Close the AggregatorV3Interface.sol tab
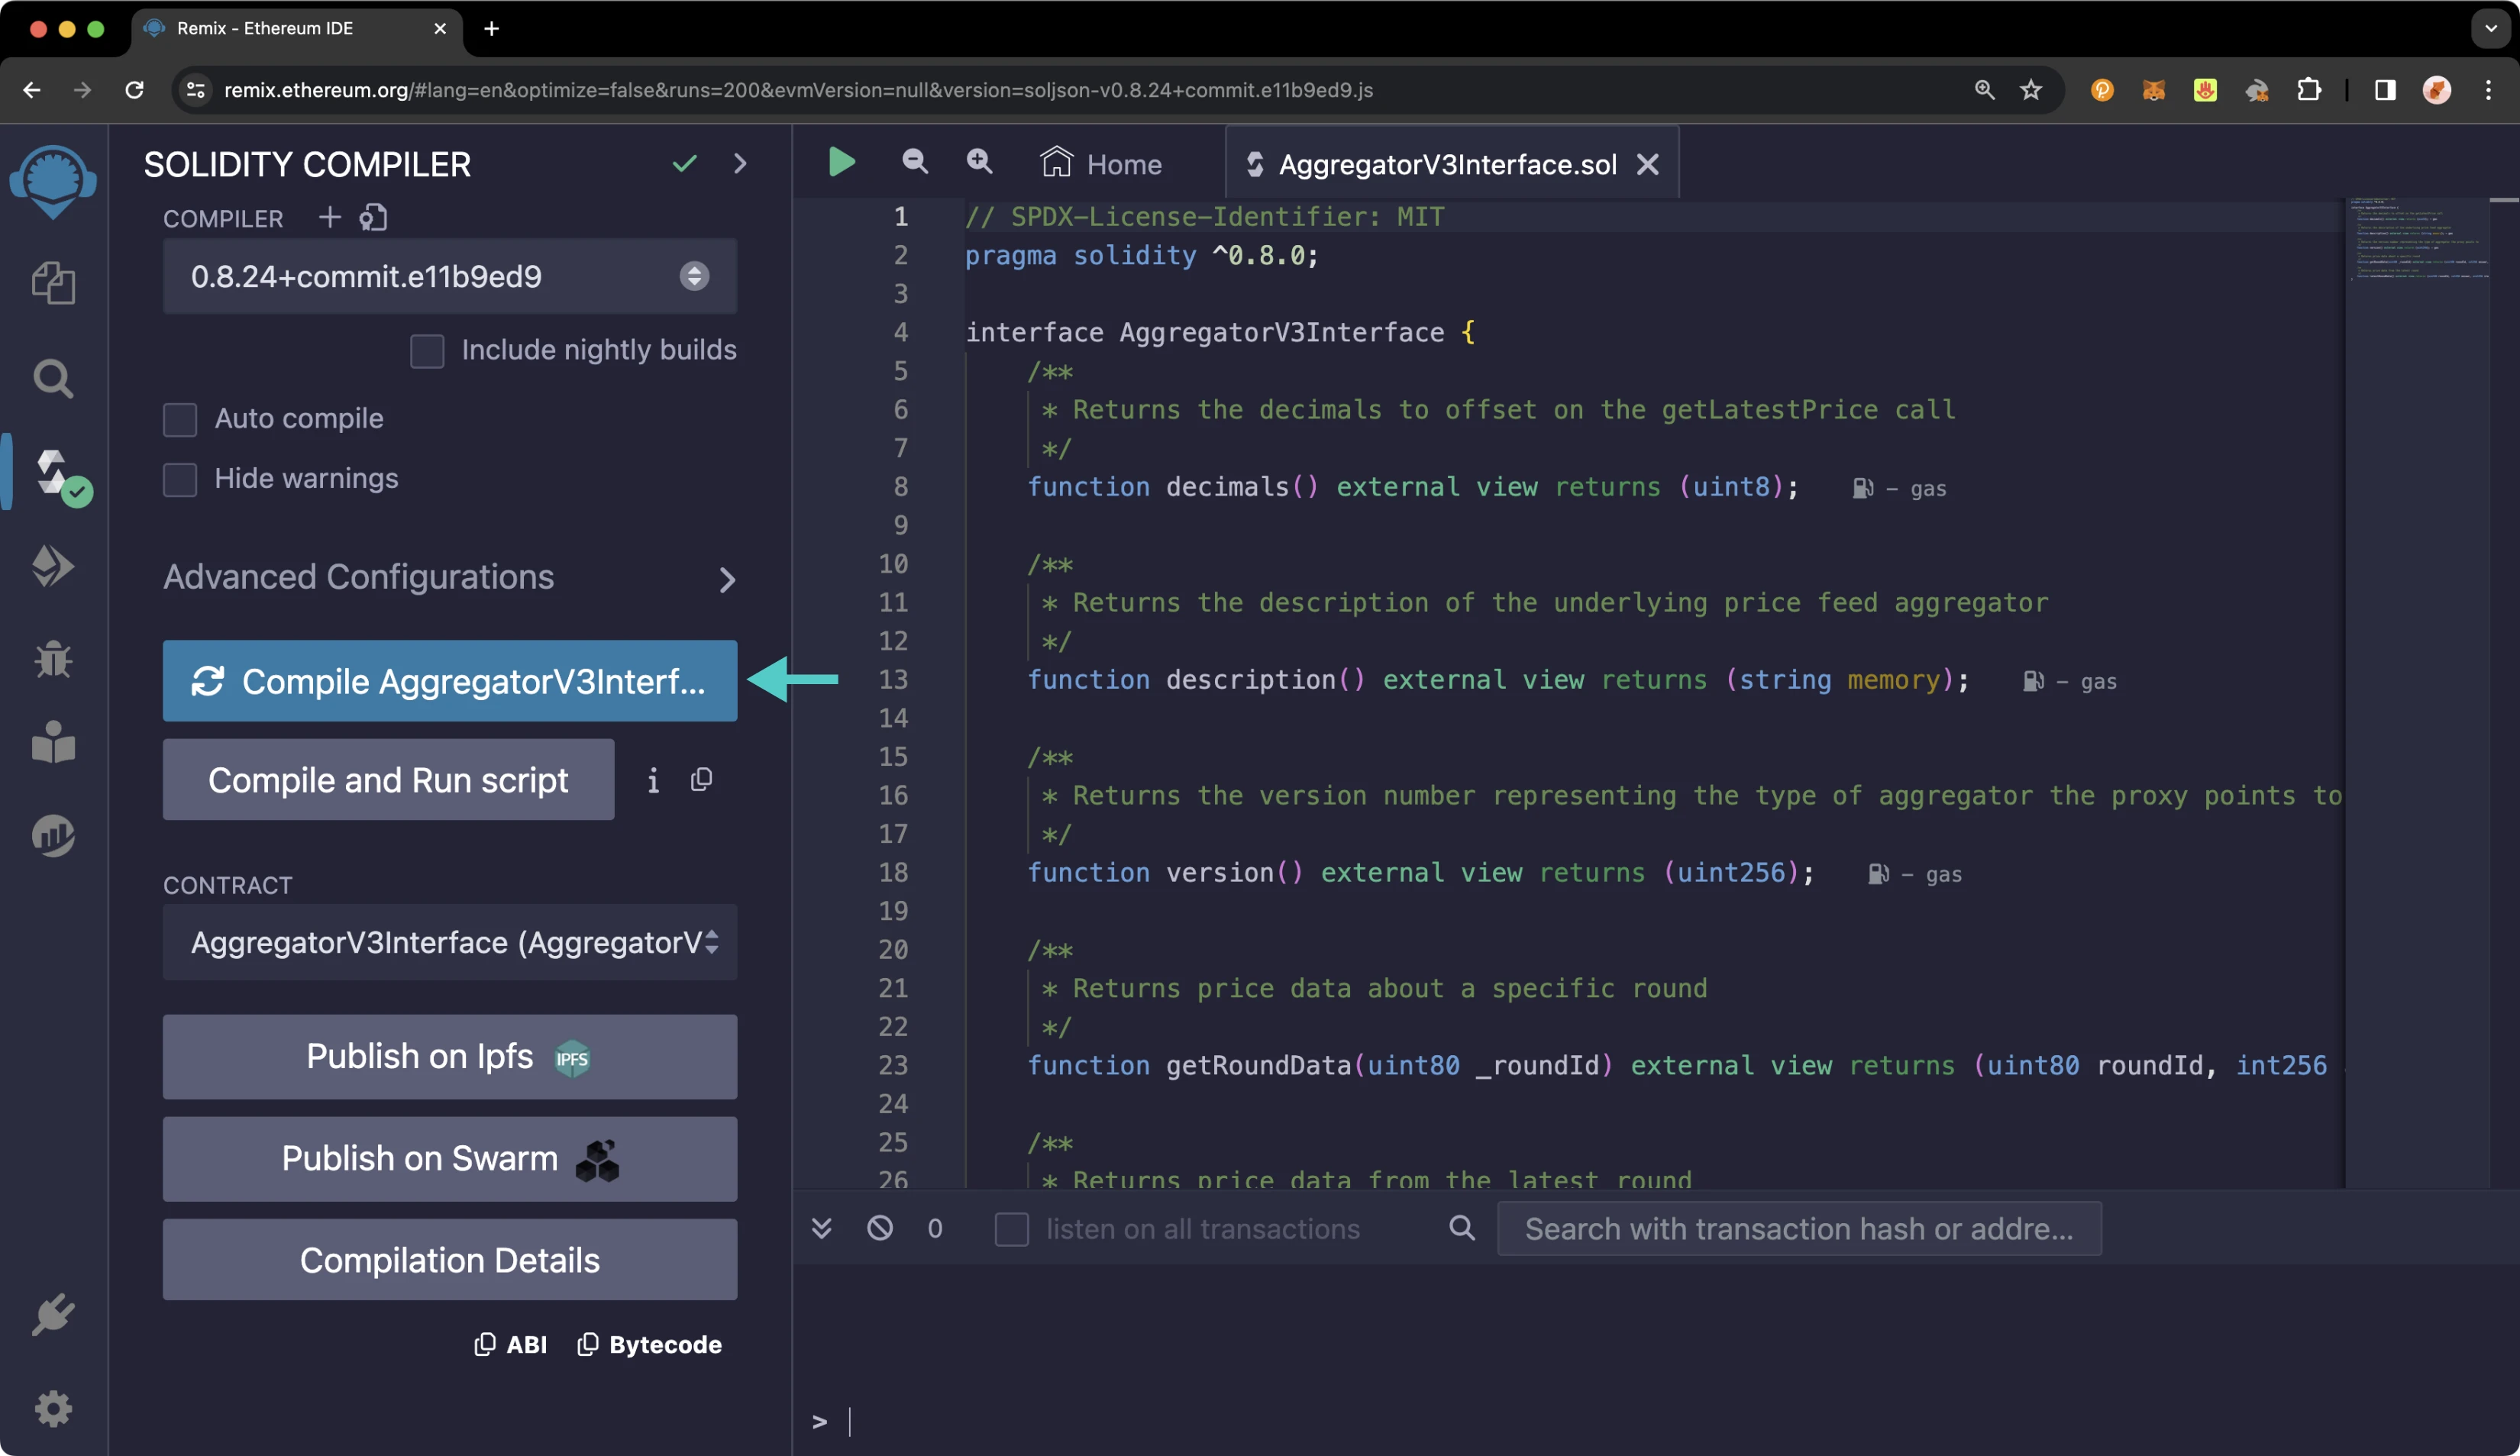The image size is (2520, 1456). pos(1648,164)
